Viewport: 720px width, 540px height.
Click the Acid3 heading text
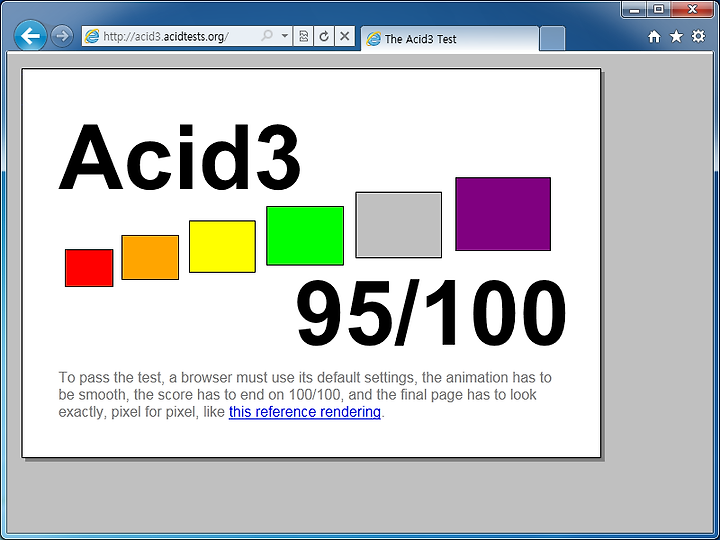coord(180,158)
